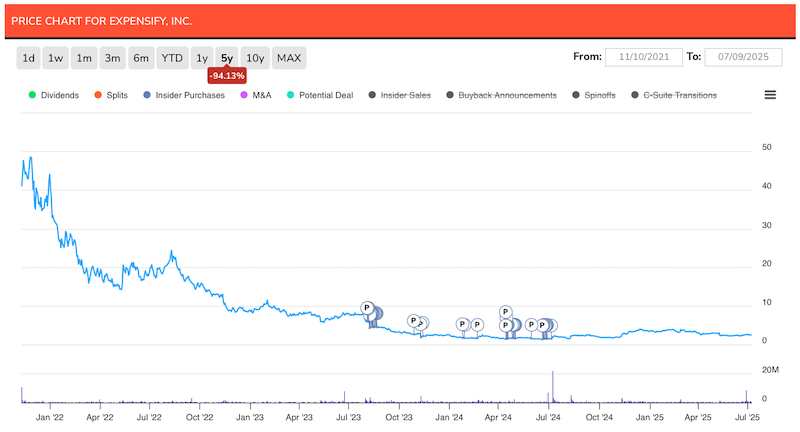Viewport: 800px width, 432px height.
Task: Click the 50 price axis label
Action: click(x=766, y=147)
